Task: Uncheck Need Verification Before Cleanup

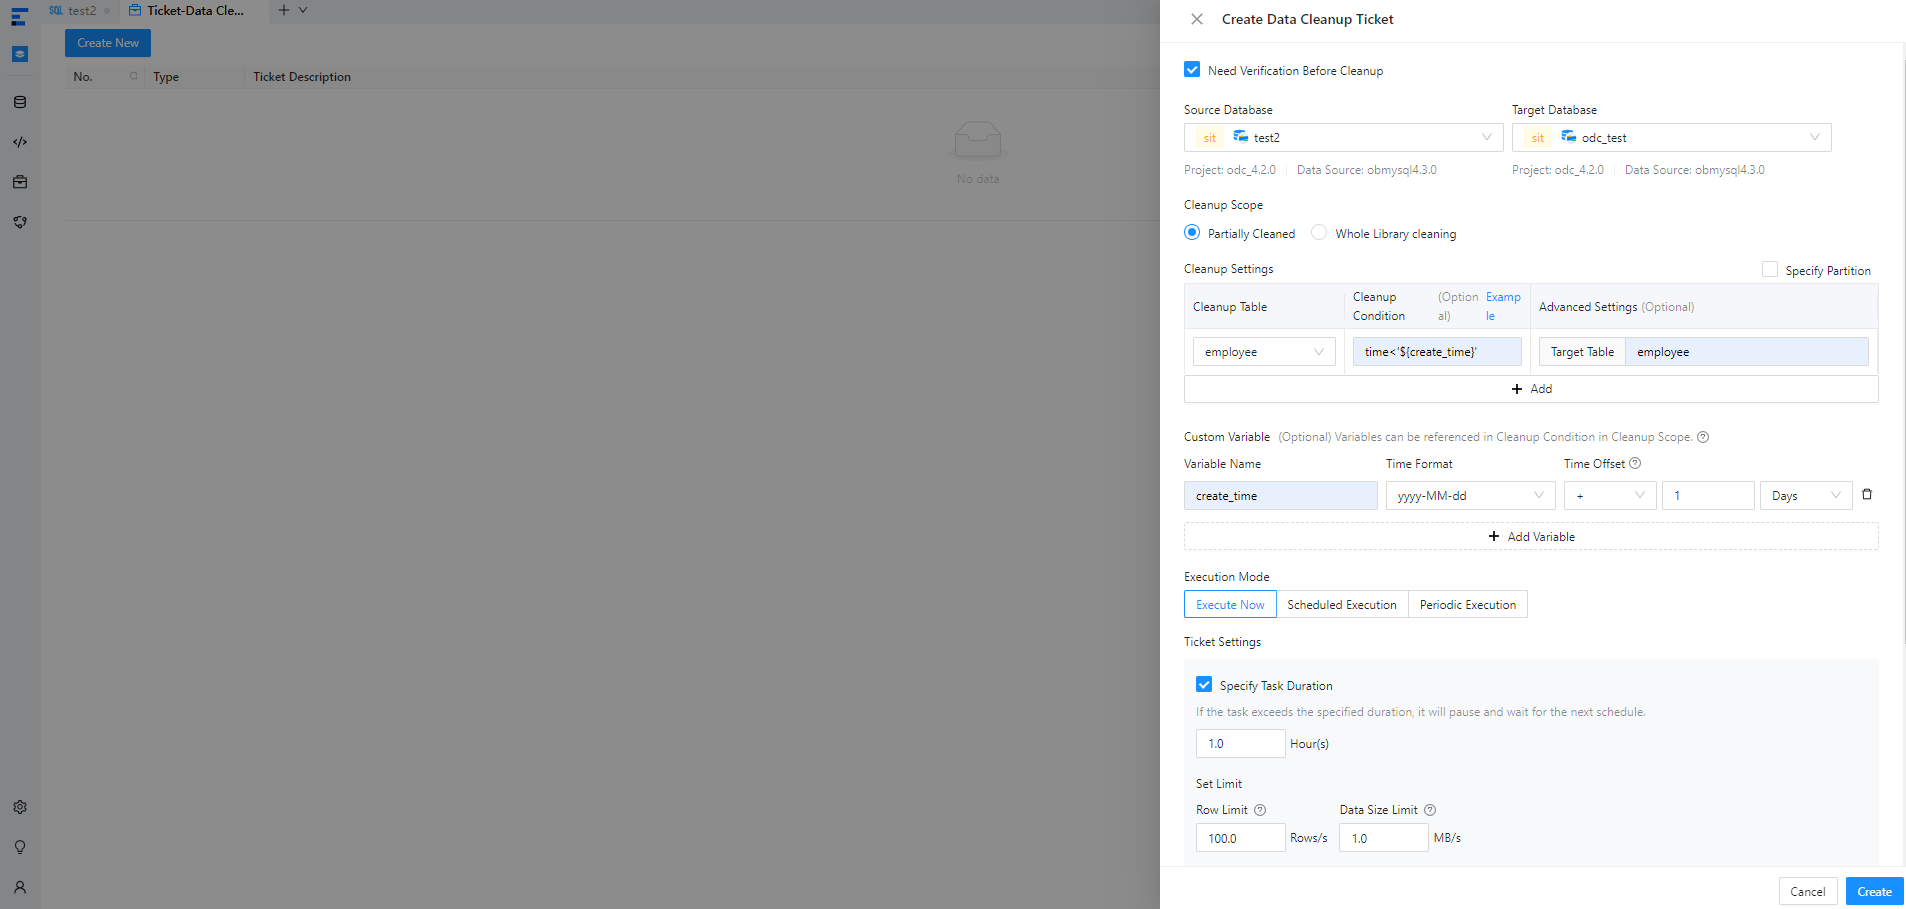Action: point(1192,70)
